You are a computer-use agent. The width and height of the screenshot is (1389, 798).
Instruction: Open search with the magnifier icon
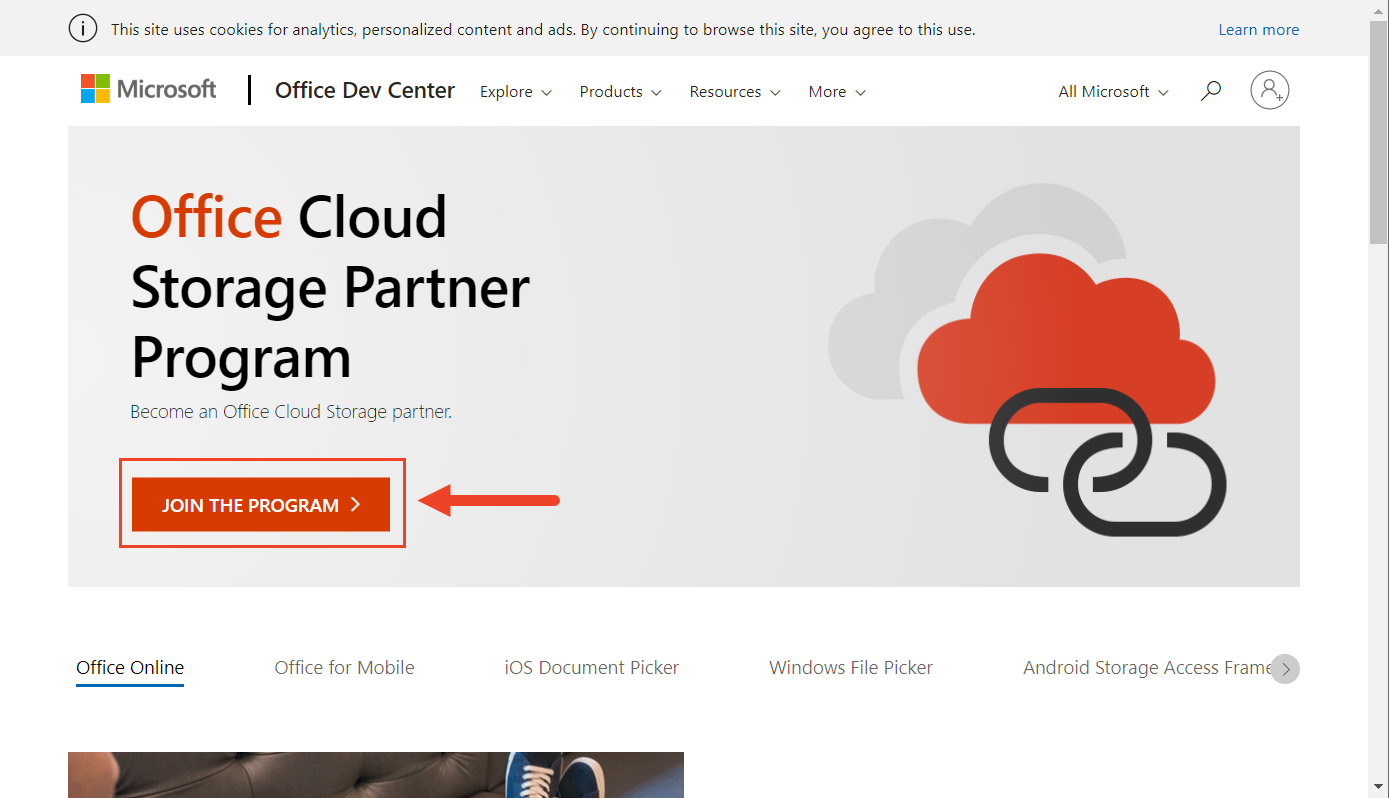coord(1211,90)
